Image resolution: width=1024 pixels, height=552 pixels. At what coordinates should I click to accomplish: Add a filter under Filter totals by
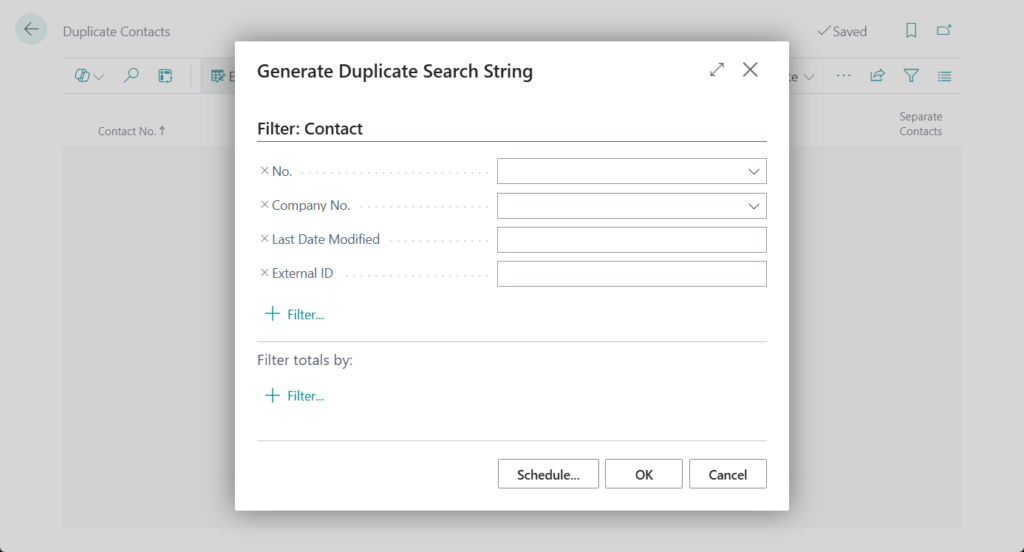tap(295, 396)
